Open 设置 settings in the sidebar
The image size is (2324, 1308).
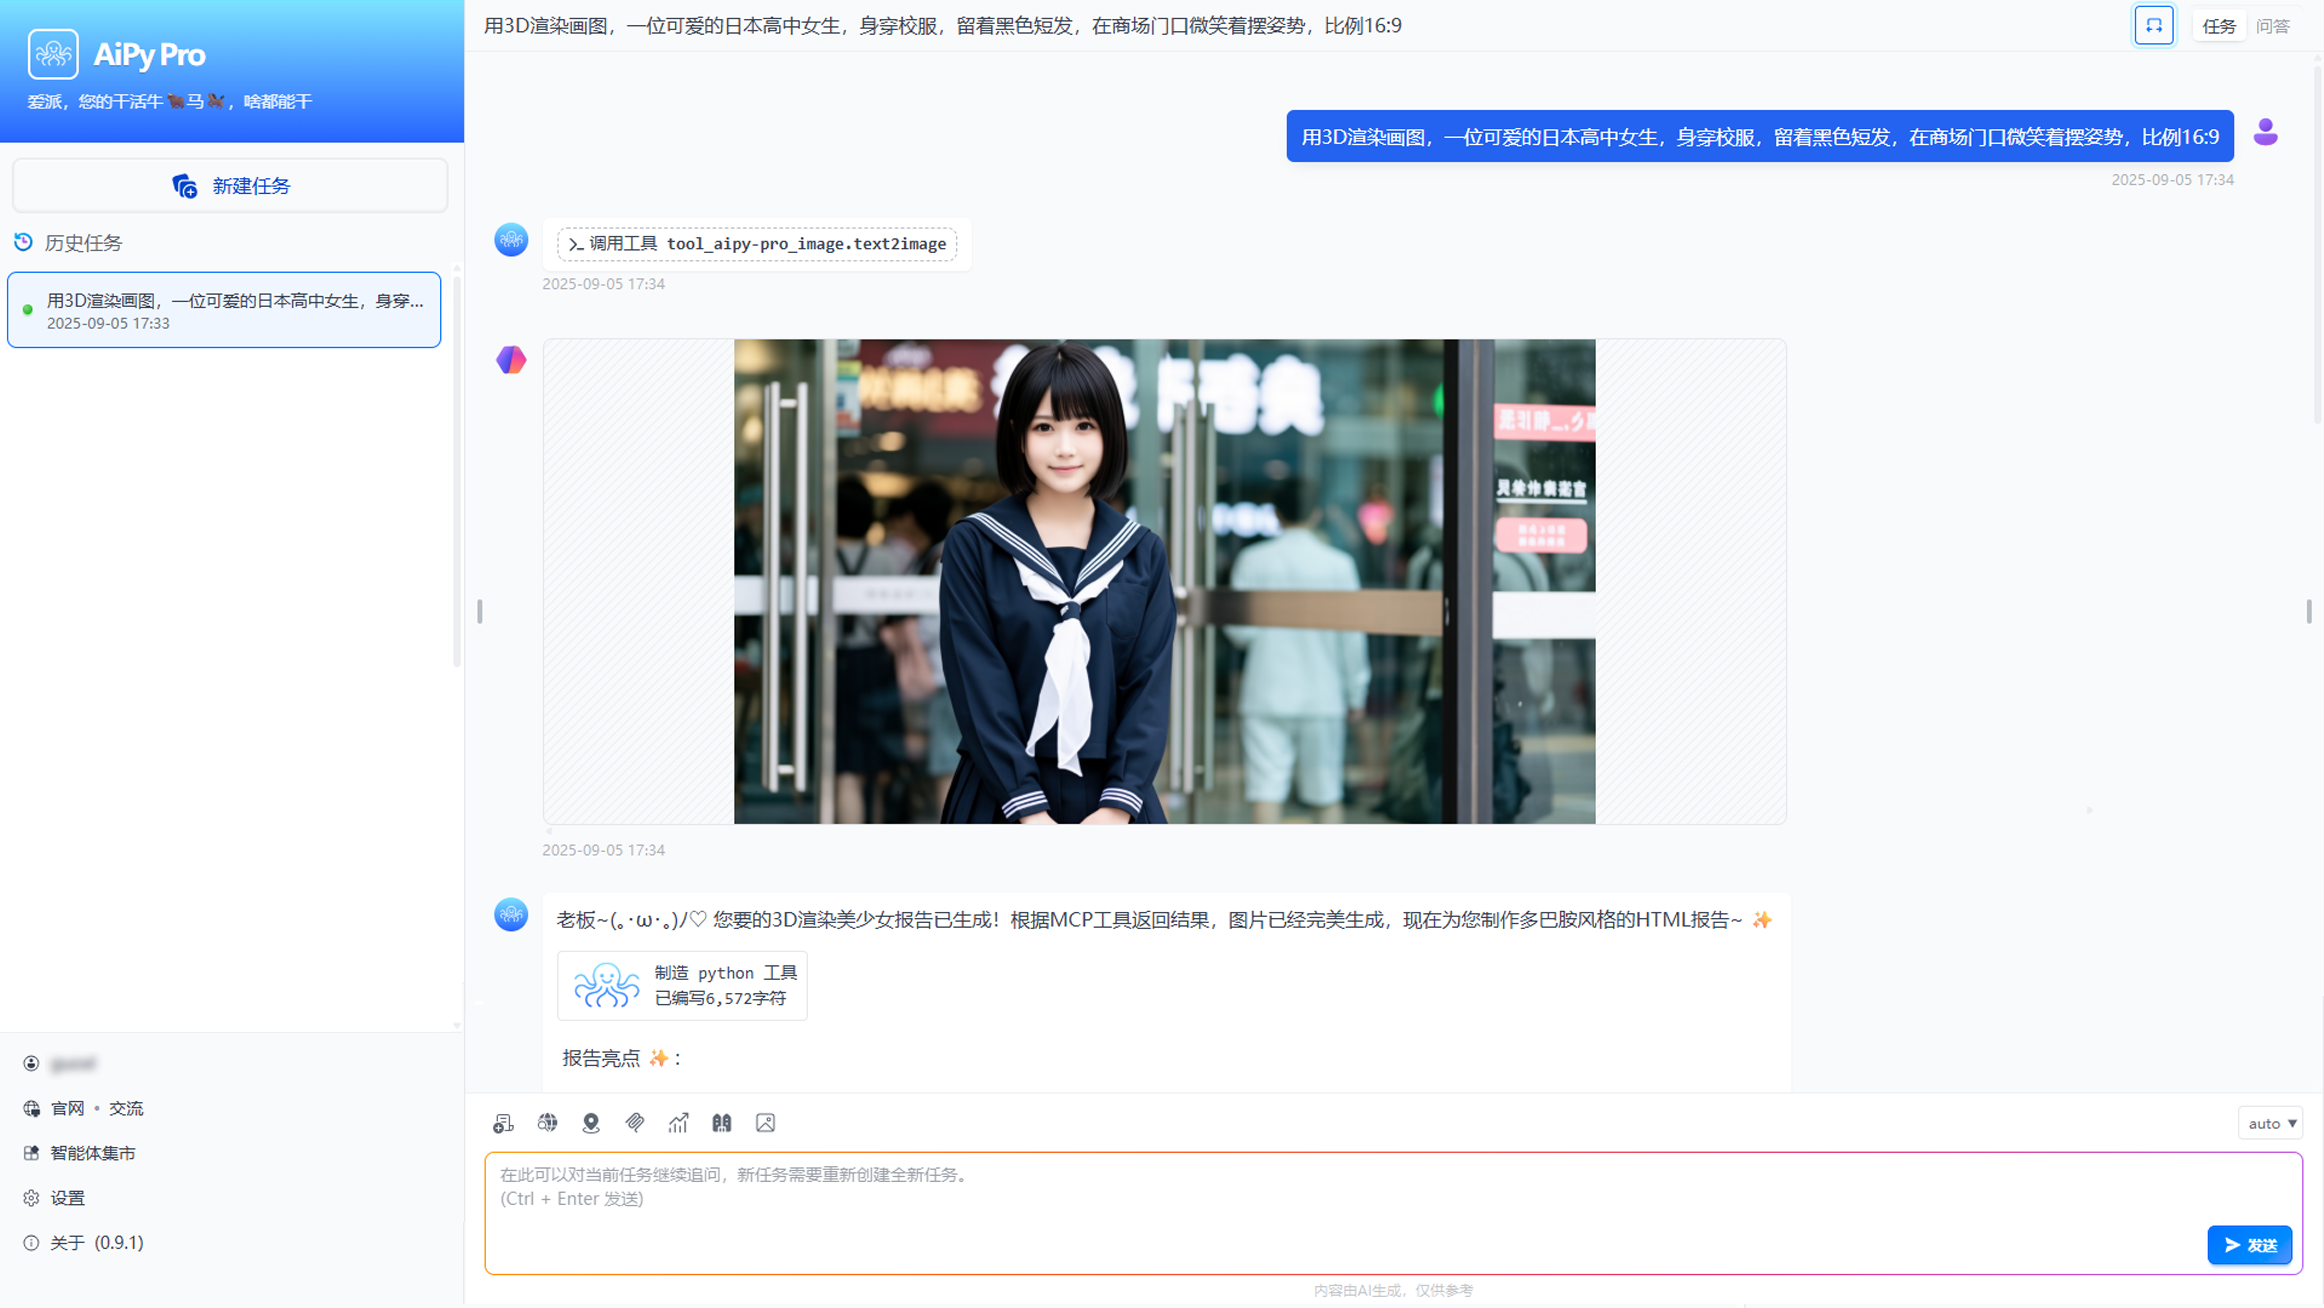click(x=67, y=1198)
